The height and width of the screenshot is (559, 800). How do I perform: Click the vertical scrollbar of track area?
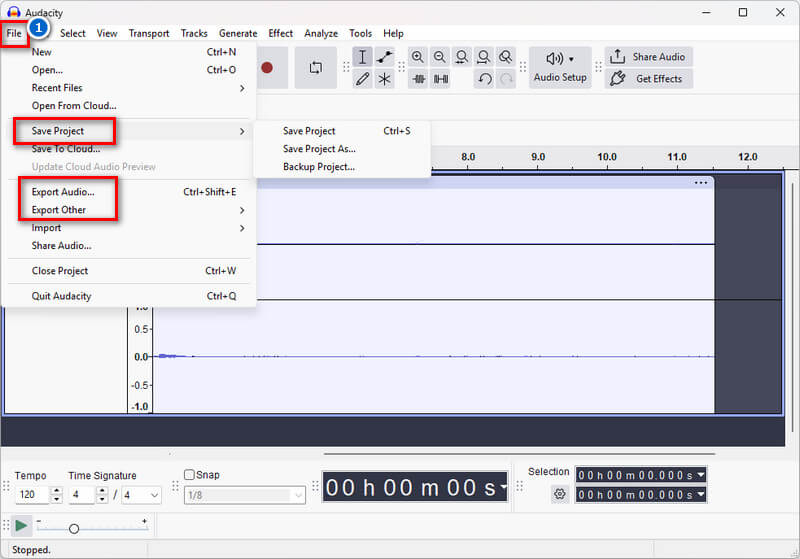(x=792, y=306)
